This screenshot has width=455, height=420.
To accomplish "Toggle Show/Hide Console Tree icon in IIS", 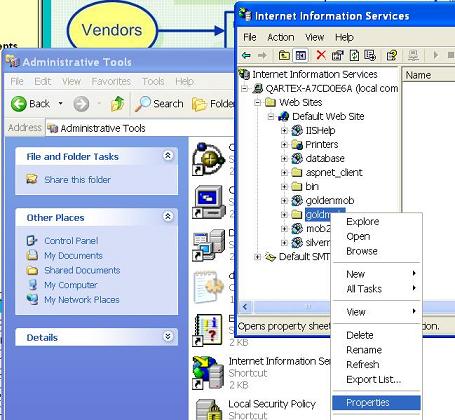I will [301, 55].
